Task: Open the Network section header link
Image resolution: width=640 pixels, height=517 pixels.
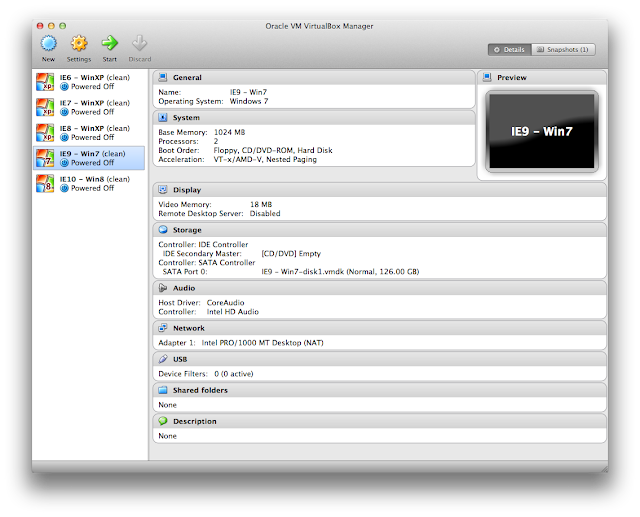Action: 189,328
